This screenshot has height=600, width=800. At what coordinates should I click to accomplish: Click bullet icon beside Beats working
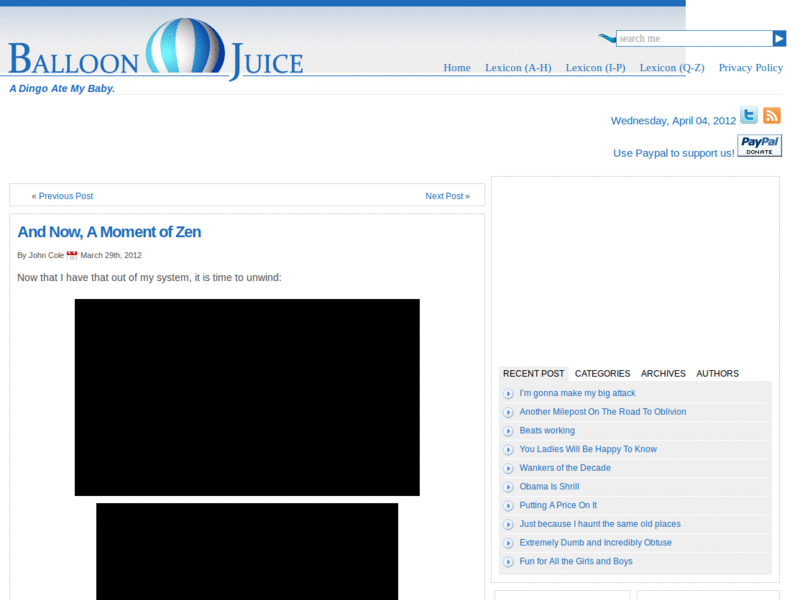coord(508,431)
